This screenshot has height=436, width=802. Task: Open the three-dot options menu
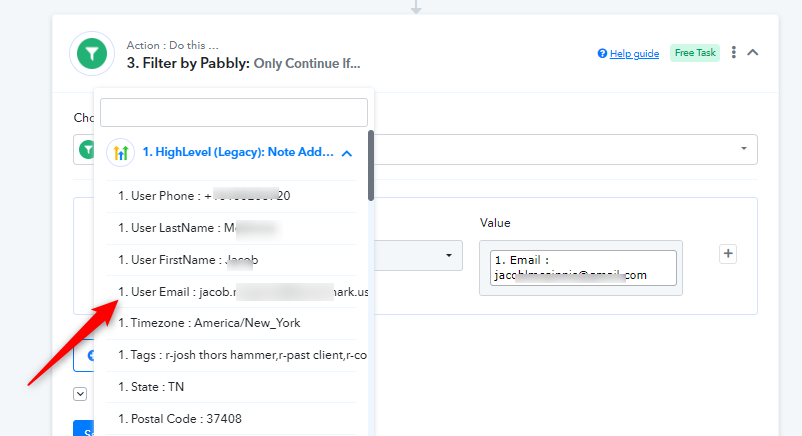click(x=733, y=52)
